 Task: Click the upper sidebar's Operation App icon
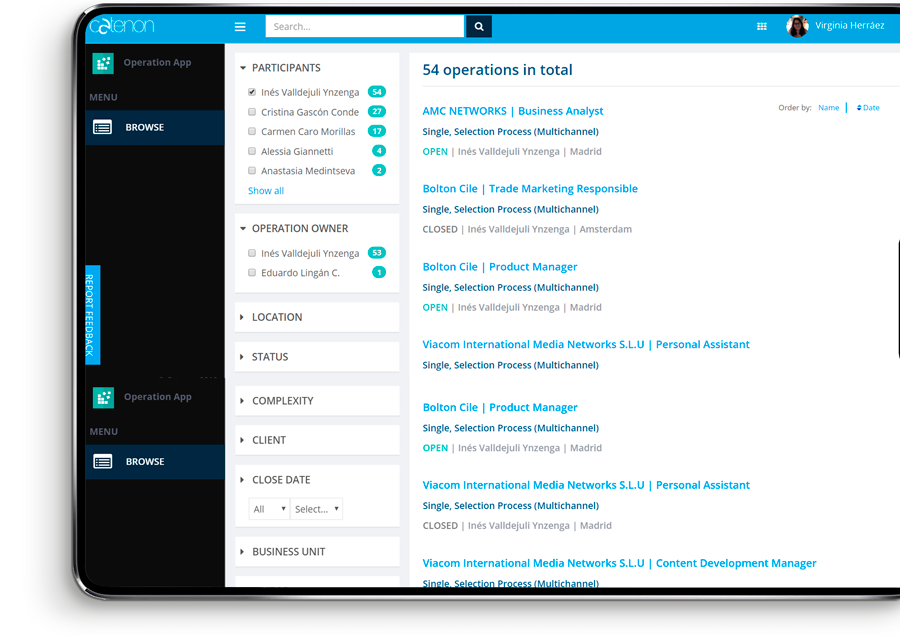tap(103, 63)
